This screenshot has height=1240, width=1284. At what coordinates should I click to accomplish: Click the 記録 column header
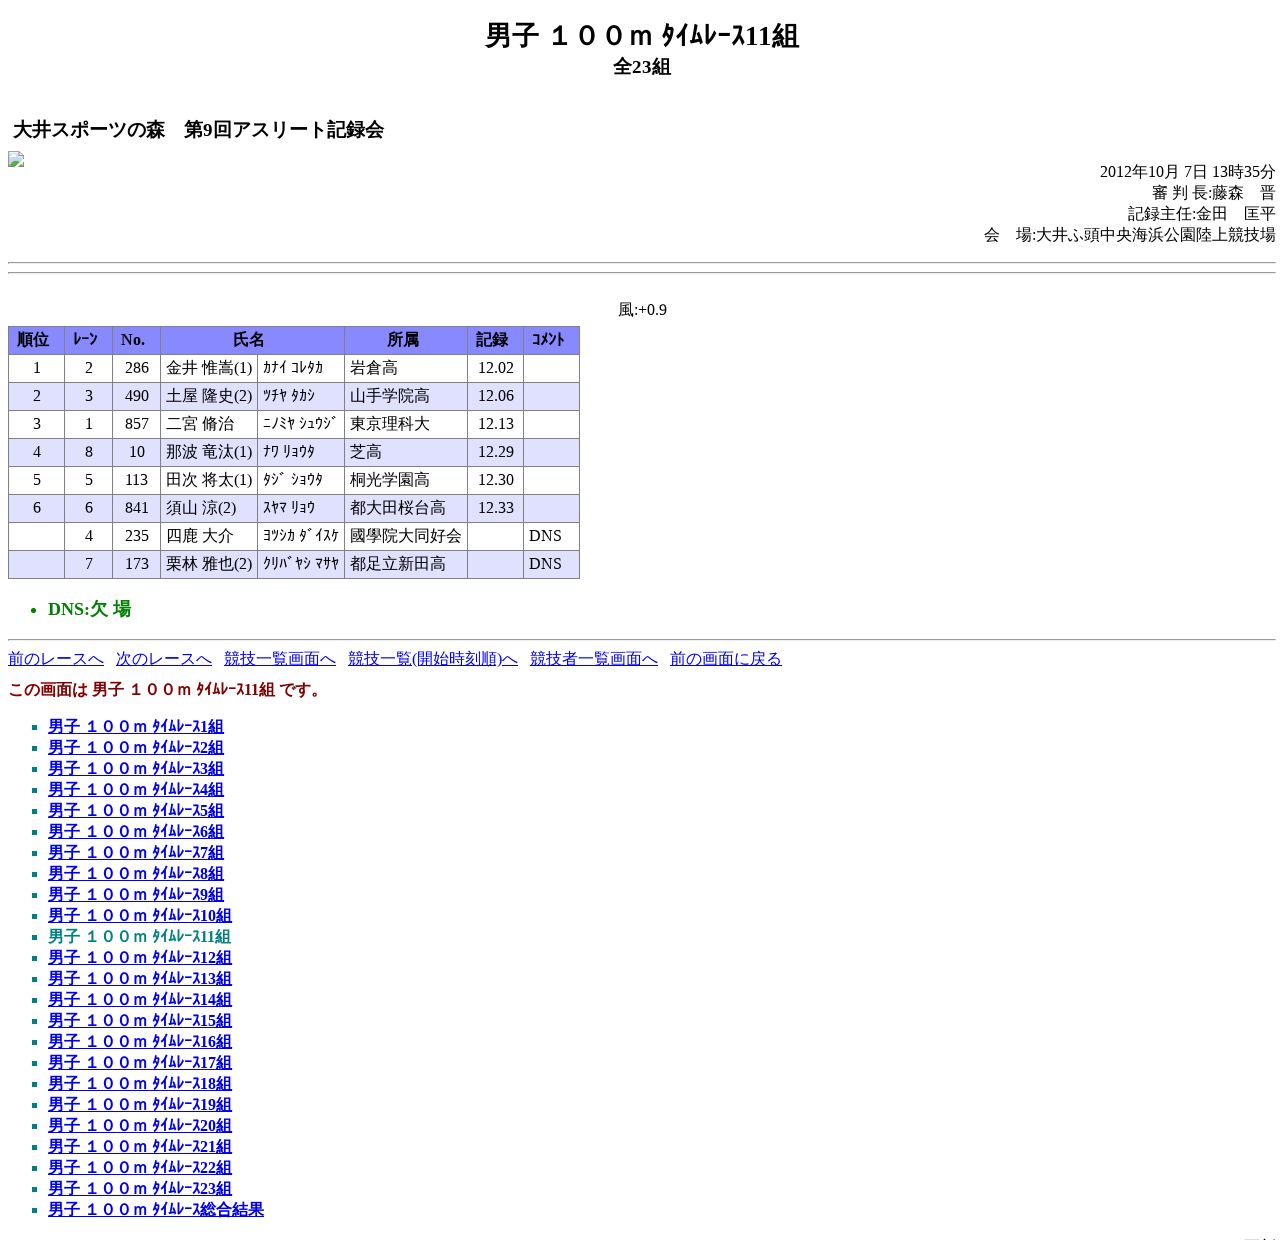[495, 340]
